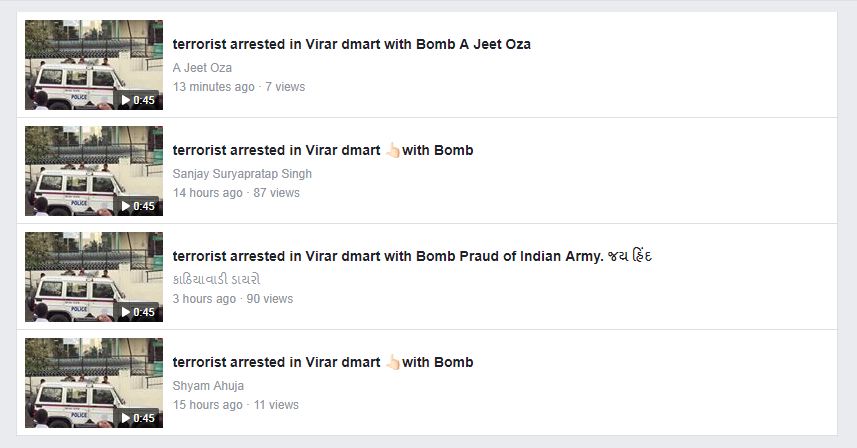The height and width of the screenshot is (448, 857).
Task: Open video title posted by Sanjay Suryapratap Singh
Action: [x=323, y=150]
